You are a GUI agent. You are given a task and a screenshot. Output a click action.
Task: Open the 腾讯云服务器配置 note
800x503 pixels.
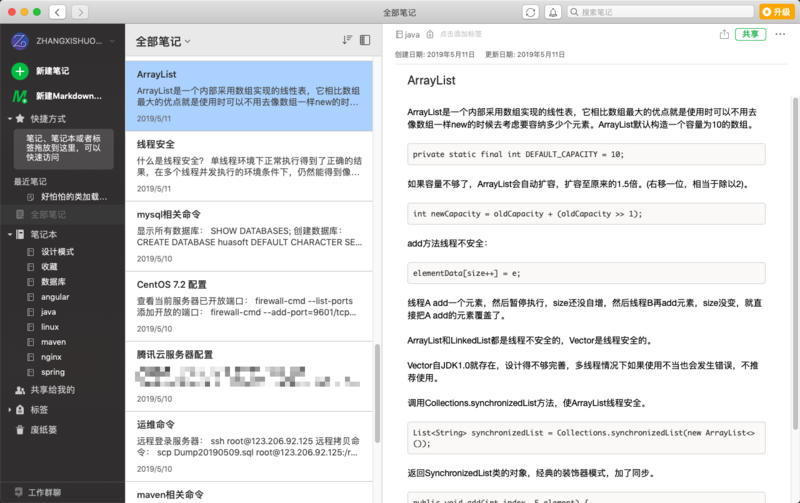click(x=249, y=376)
